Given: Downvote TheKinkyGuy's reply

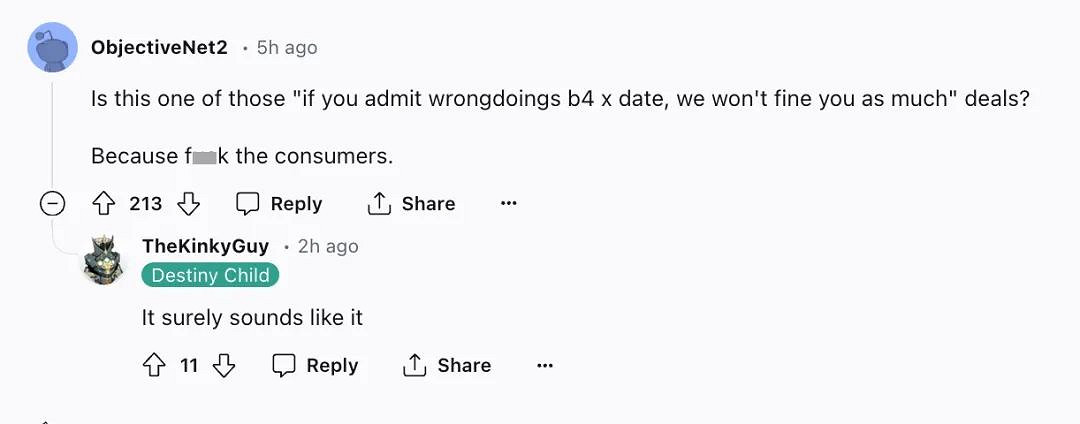Looking at the screenshot, I should 224,366.
